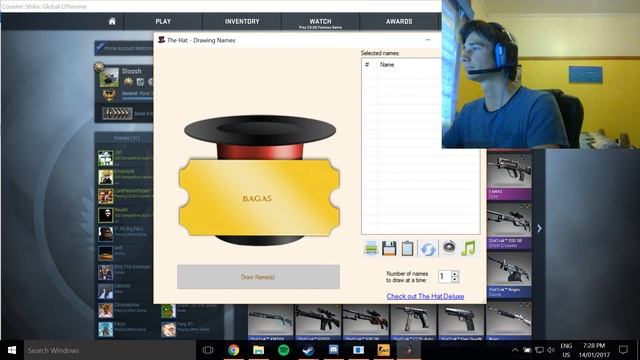Open the Windows Start menu
The image size is (640, 360).
pyautogui.click(x=12, y=350)
